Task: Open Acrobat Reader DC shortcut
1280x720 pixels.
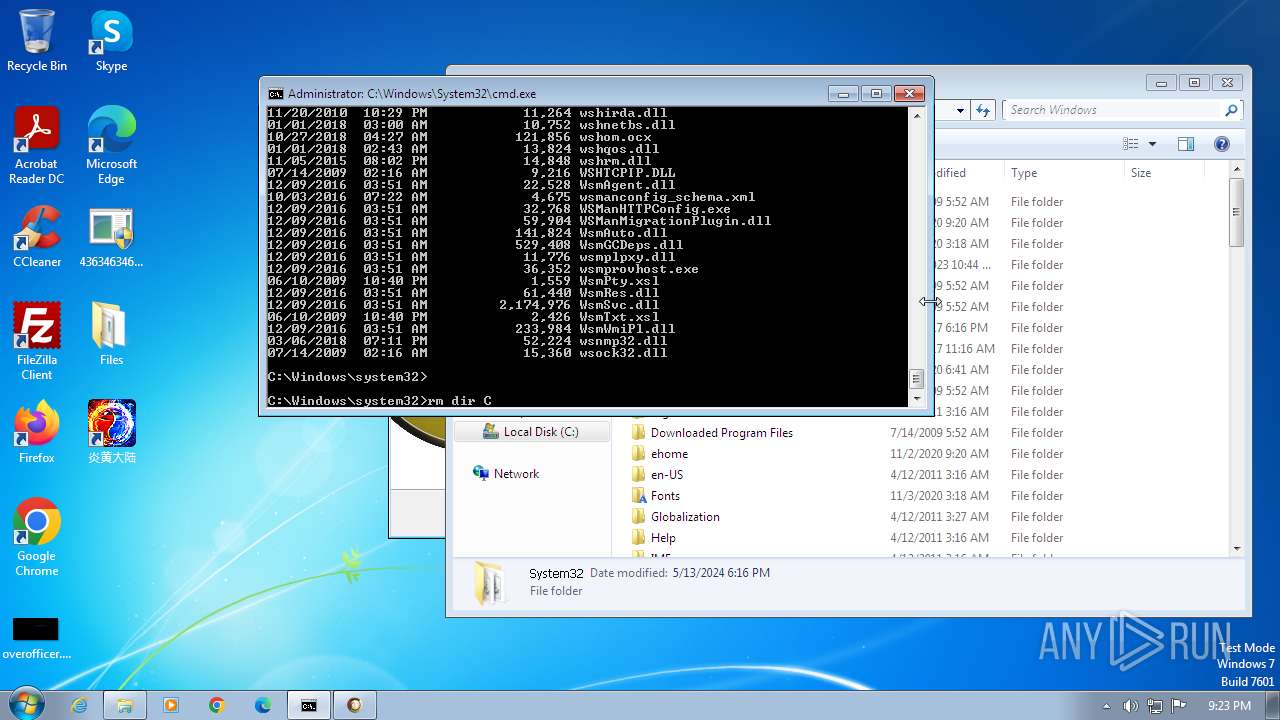Action: (x=37, y=146)
